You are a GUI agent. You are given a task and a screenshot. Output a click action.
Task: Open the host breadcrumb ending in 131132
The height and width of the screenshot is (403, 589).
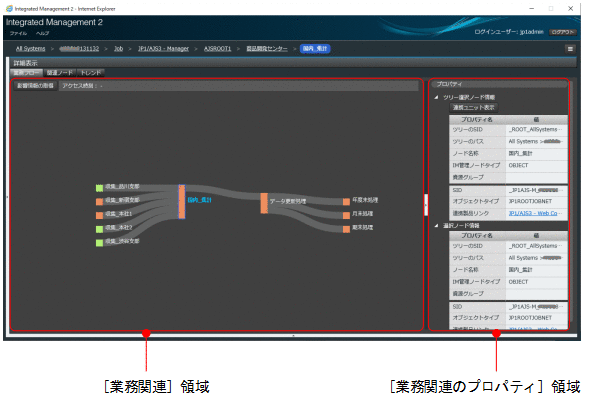click(x=79, y=48)
